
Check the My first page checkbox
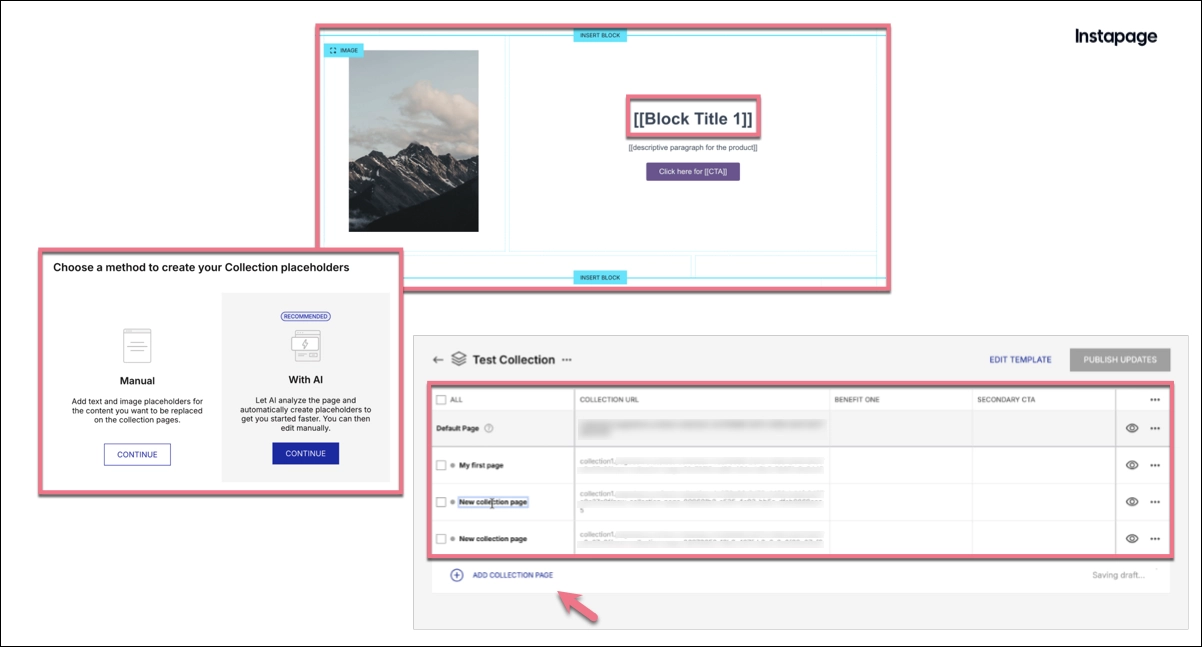[441, 464]
